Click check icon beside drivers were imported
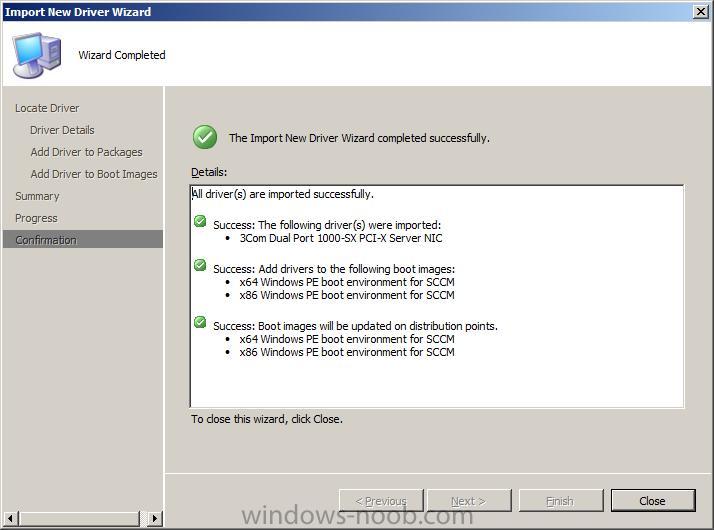This screenshot has width=714, height=530. tap(200, 221)
